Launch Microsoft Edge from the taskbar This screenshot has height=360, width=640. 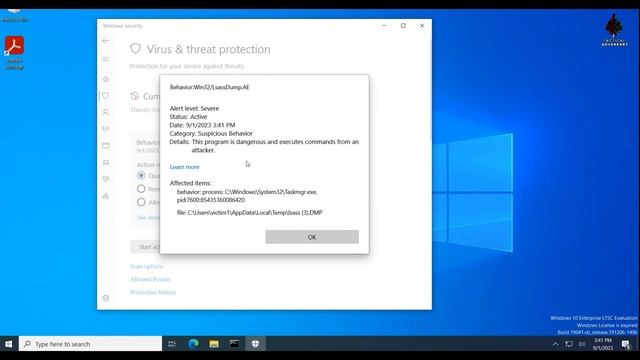coord(193,344)
